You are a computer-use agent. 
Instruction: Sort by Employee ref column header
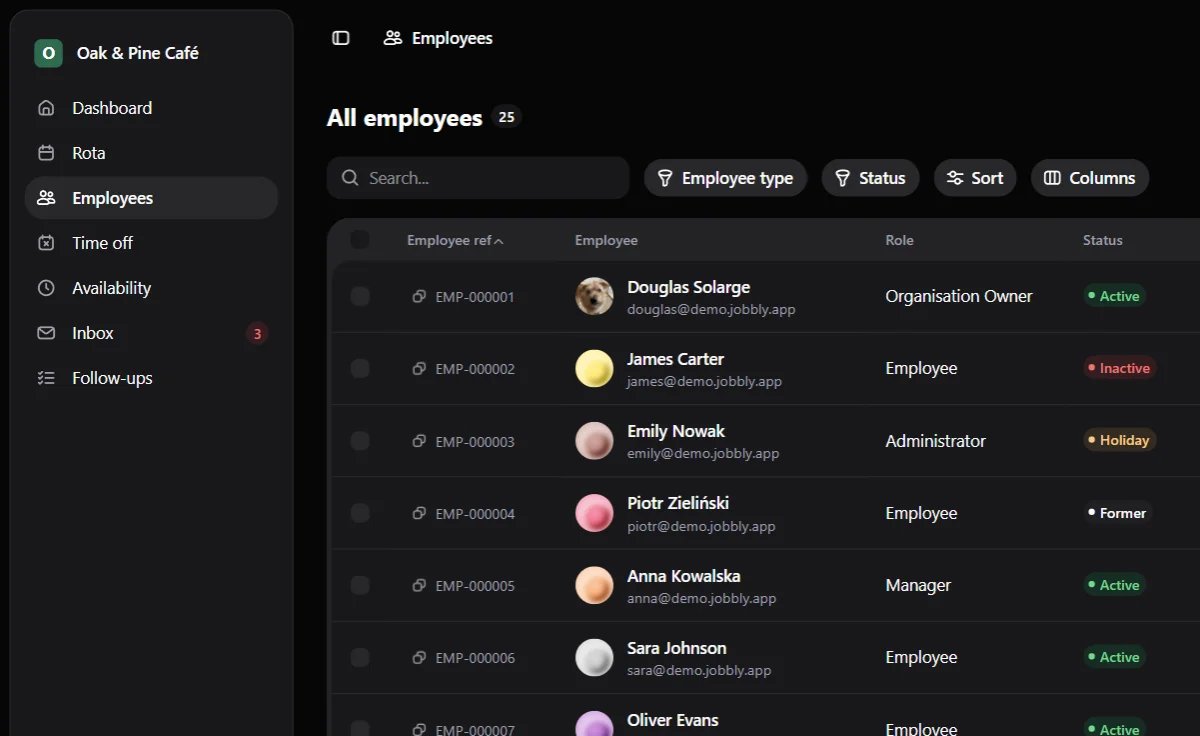pyautogui.click(x=455, y=240)
